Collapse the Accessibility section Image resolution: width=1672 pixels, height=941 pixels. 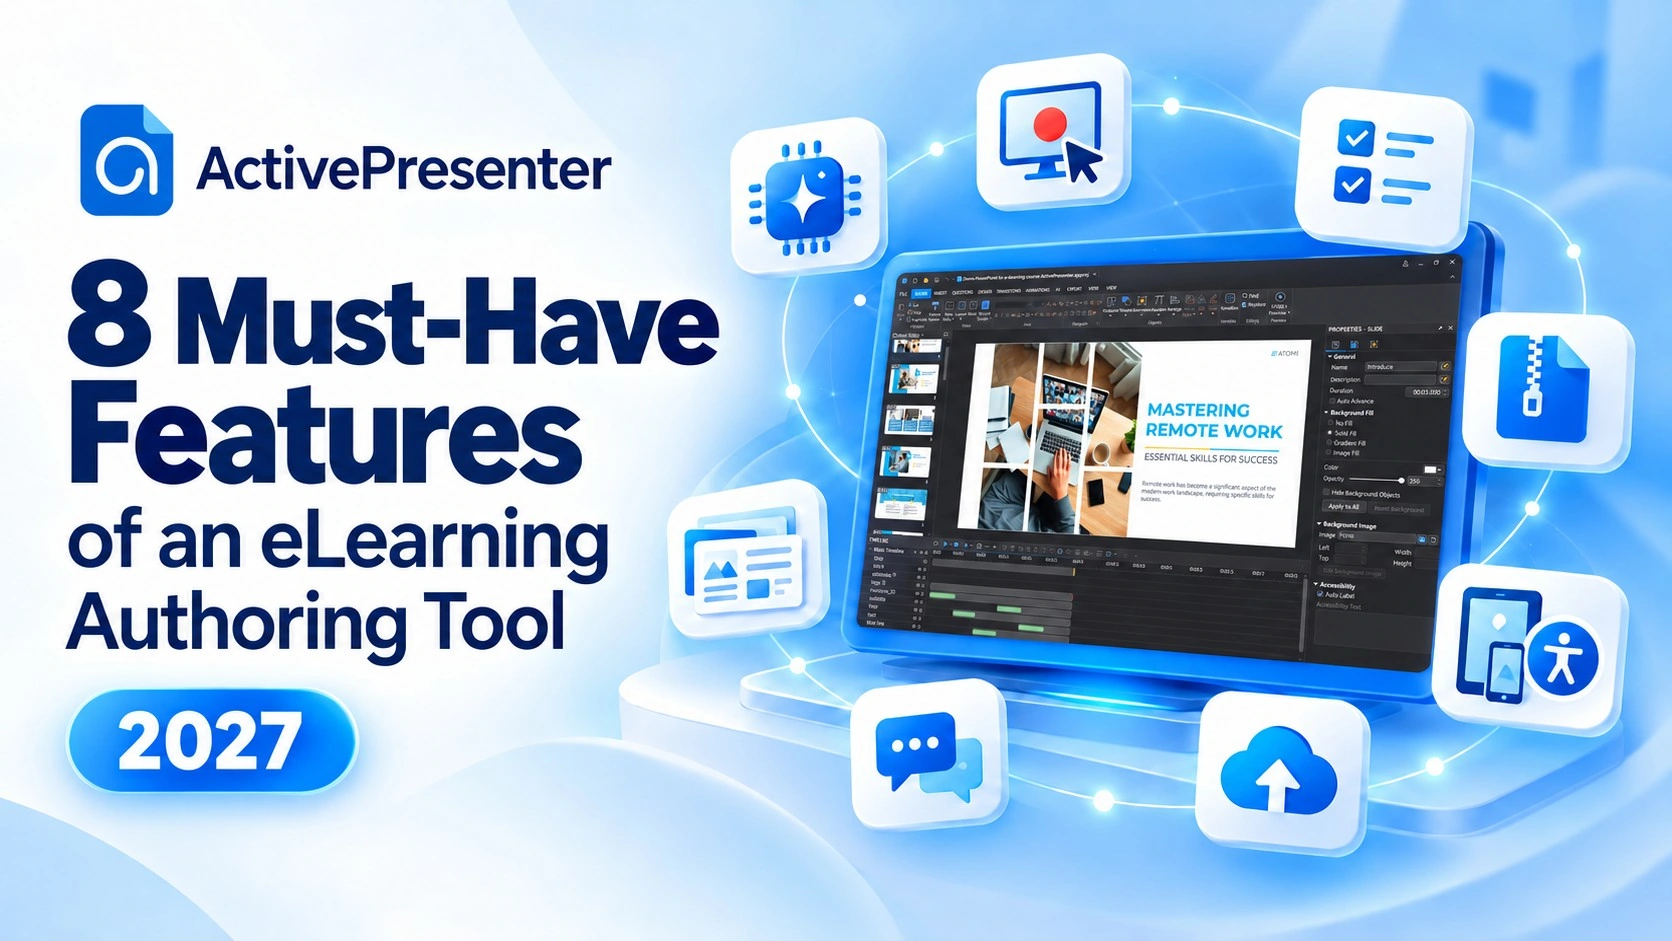(1316, 584)
